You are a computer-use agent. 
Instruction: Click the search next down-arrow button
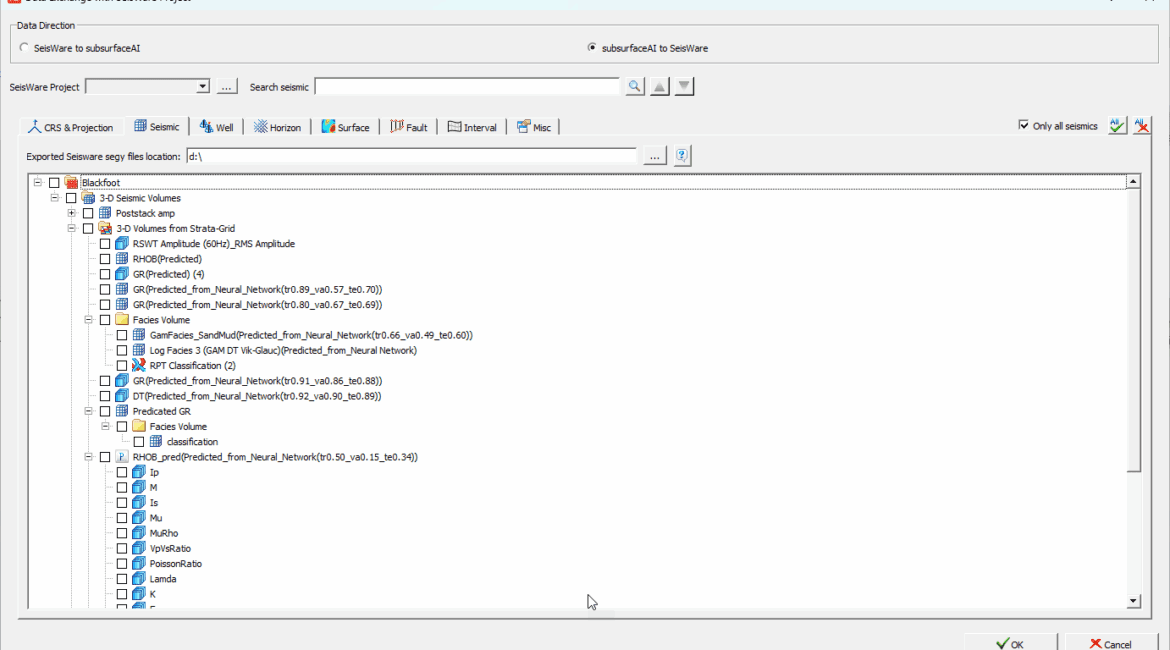click(684, 87)
